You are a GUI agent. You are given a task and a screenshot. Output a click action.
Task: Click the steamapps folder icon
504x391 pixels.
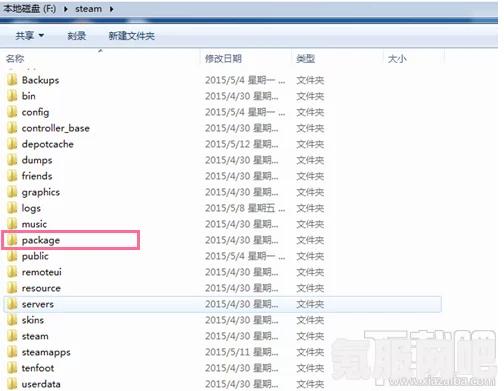click(12, 352)
